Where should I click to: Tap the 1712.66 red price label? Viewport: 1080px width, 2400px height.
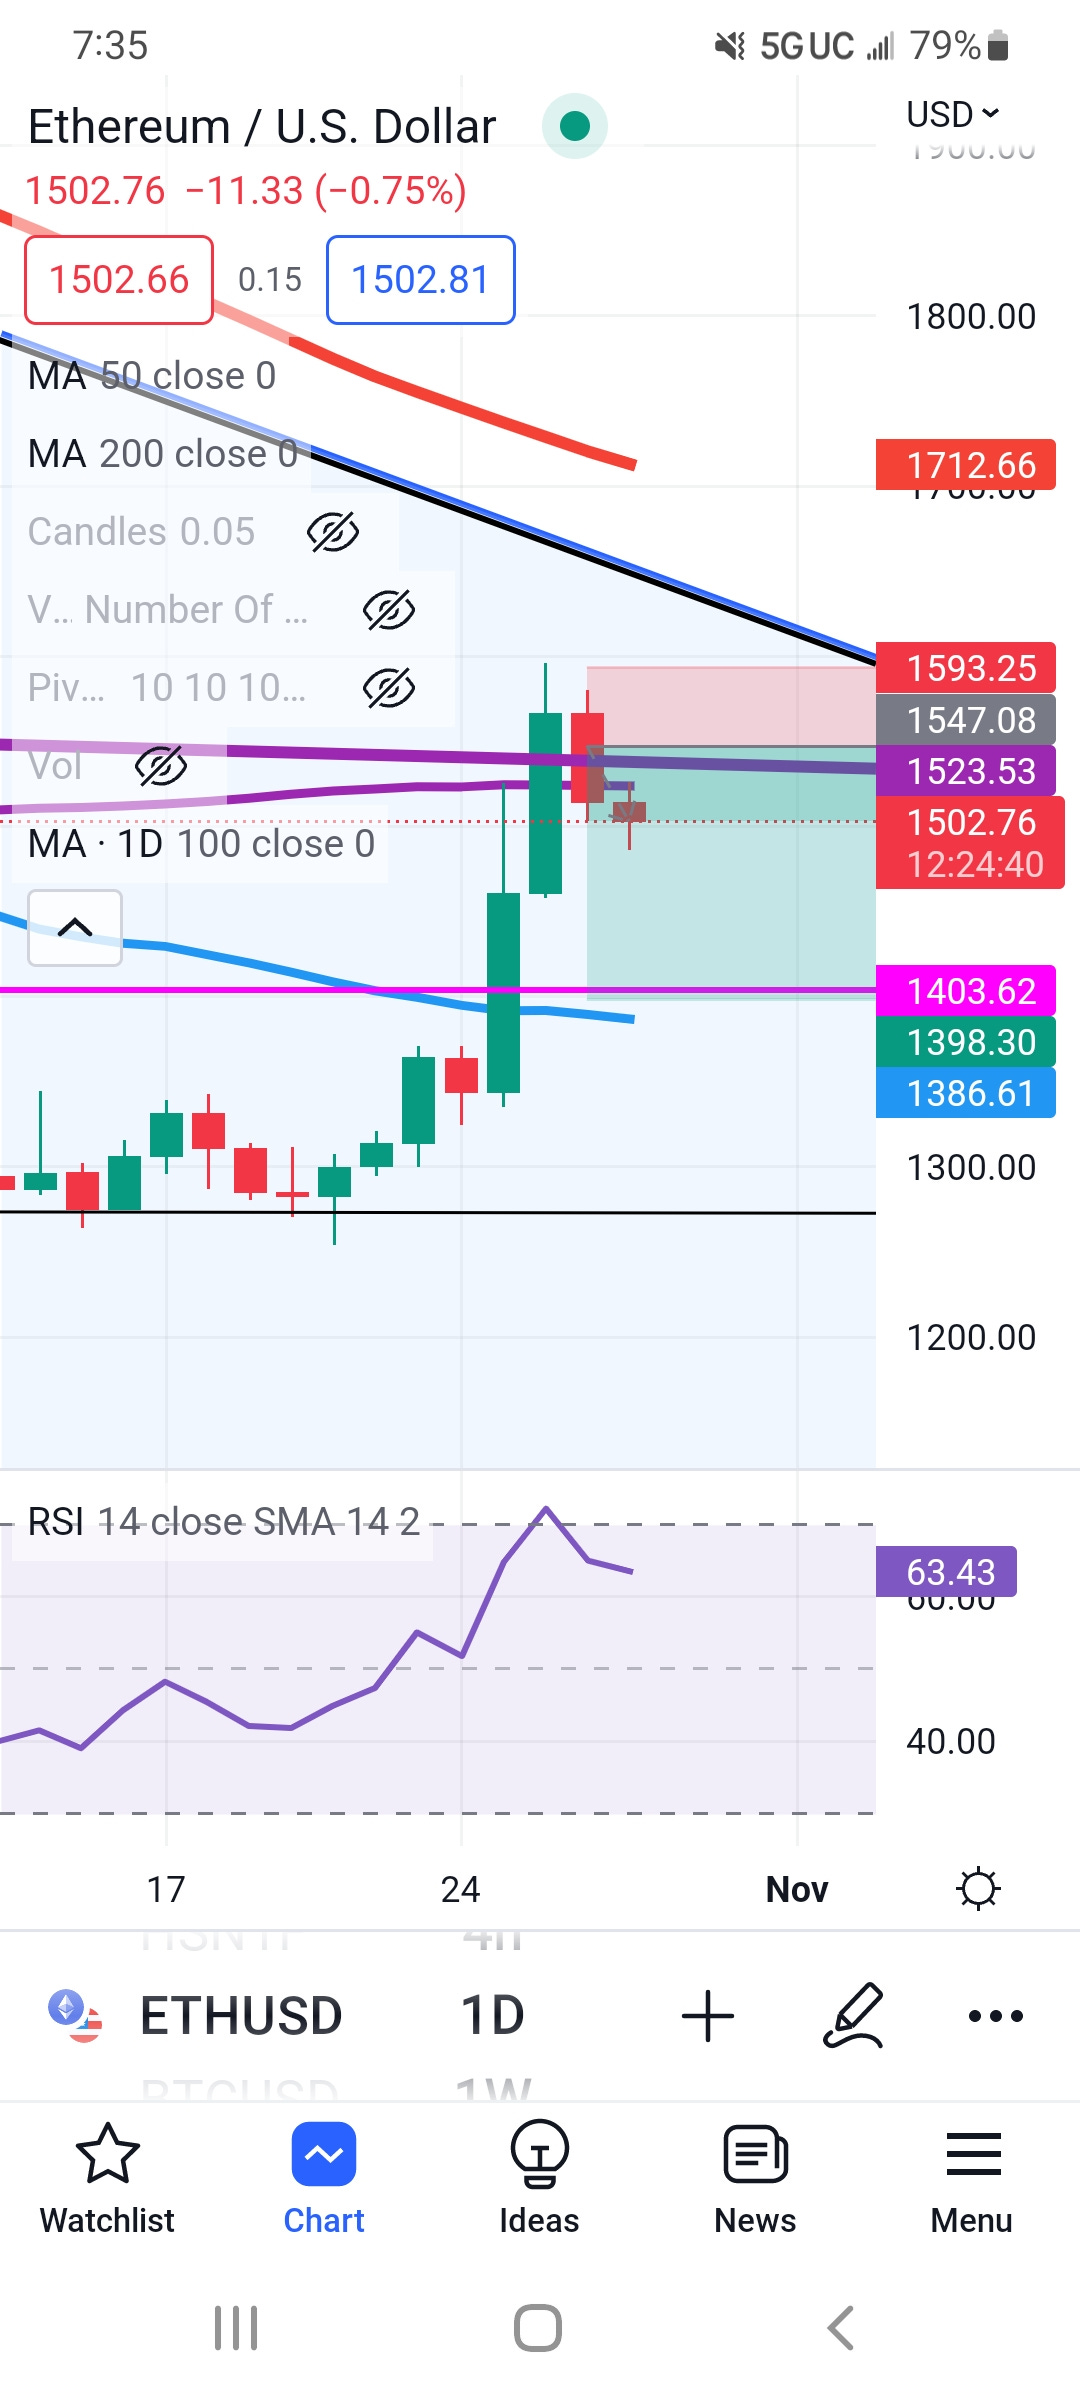pyautogui.click(x=966, y=465)
